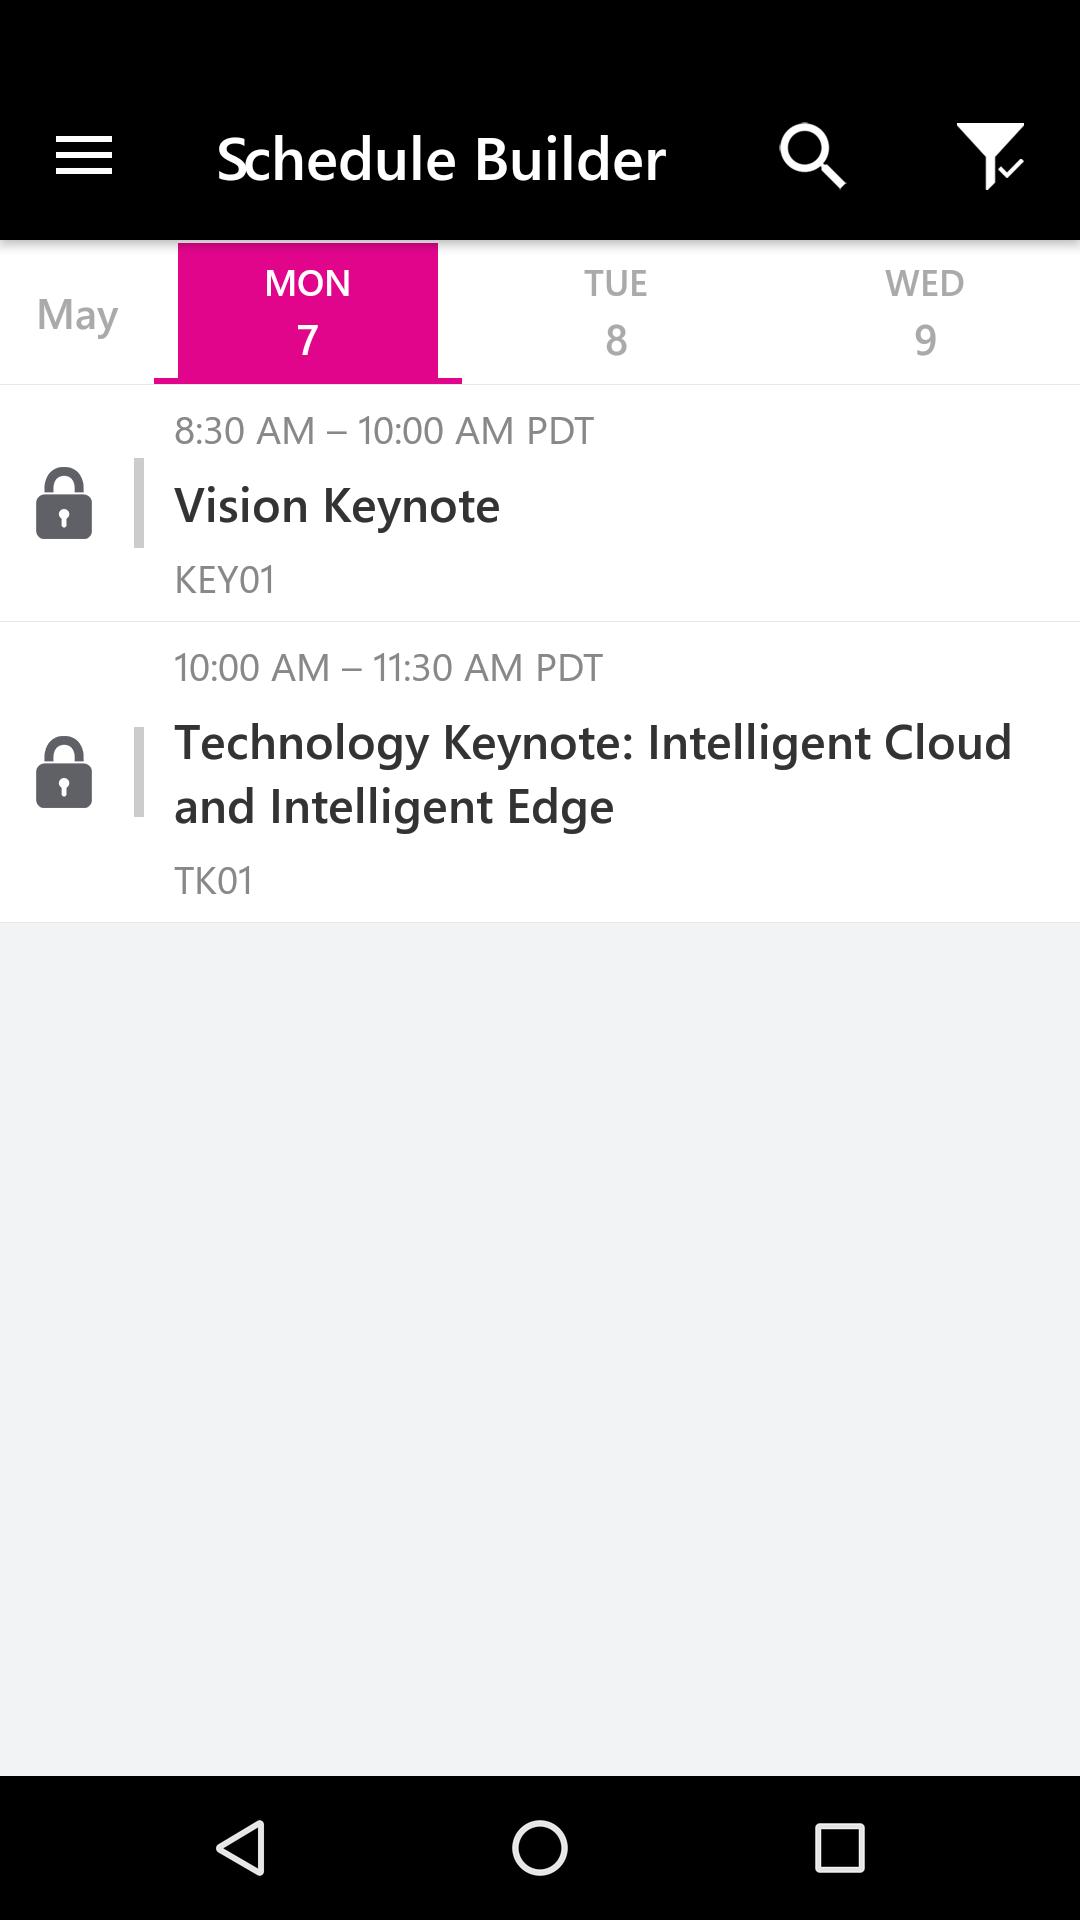Tap the May month label
The height and width of the screenshot is (1920, 1080).
pos(77,314)
